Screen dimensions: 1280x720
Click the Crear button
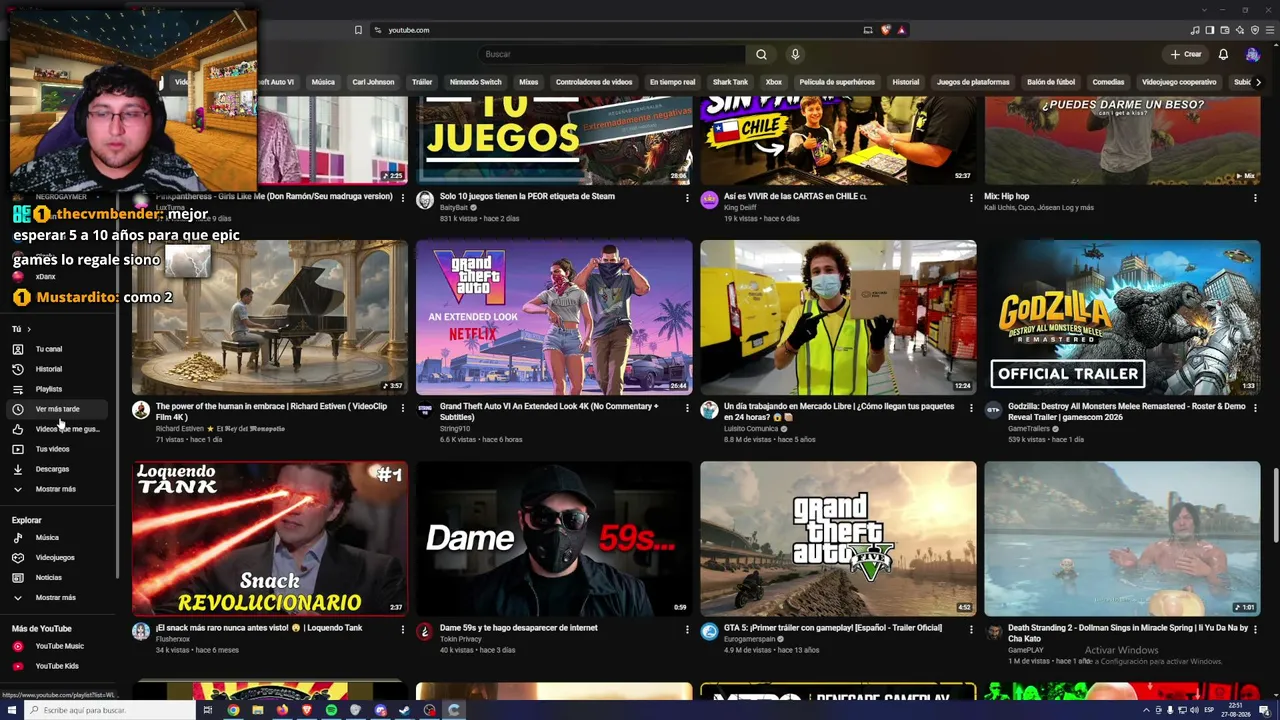1186,54
